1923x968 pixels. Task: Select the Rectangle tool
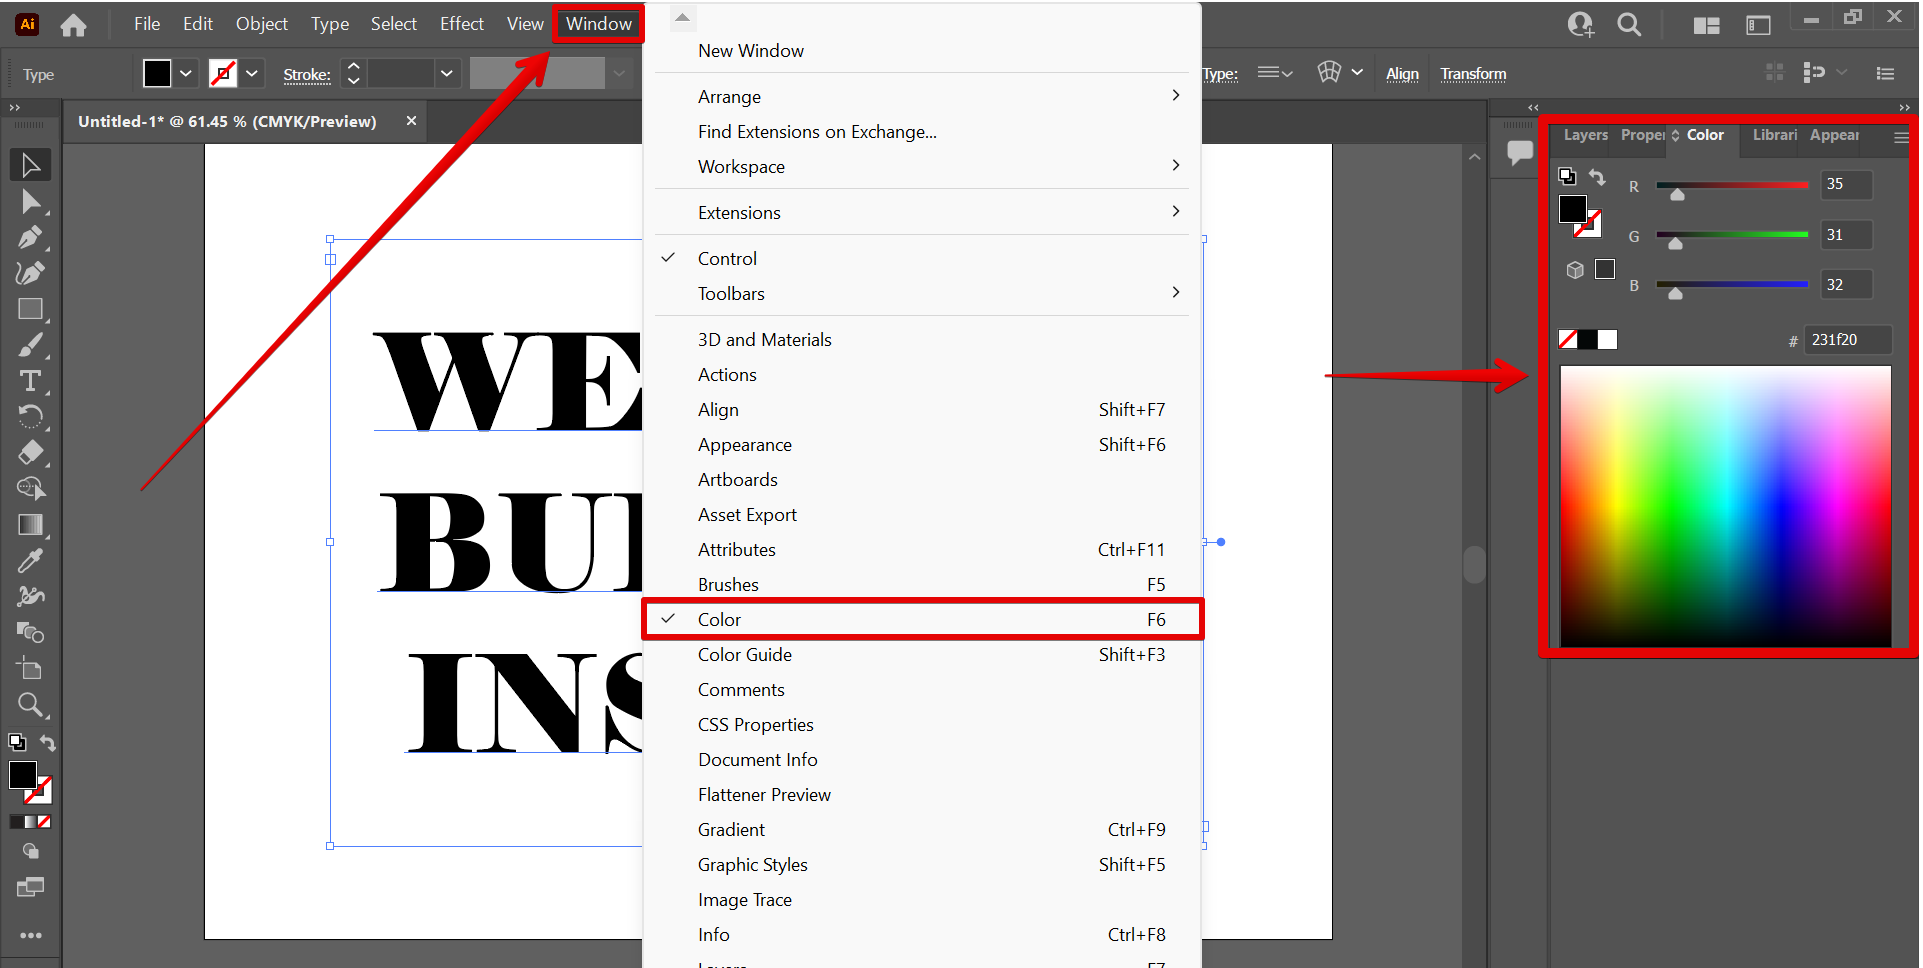(x=30, y=309)
